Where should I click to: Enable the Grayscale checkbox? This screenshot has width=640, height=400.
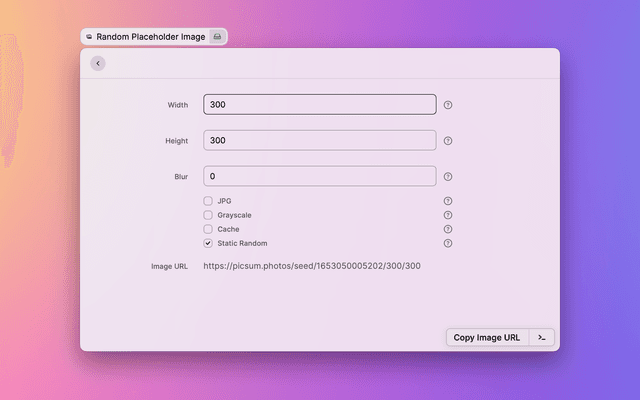click(x=208, y=215)
